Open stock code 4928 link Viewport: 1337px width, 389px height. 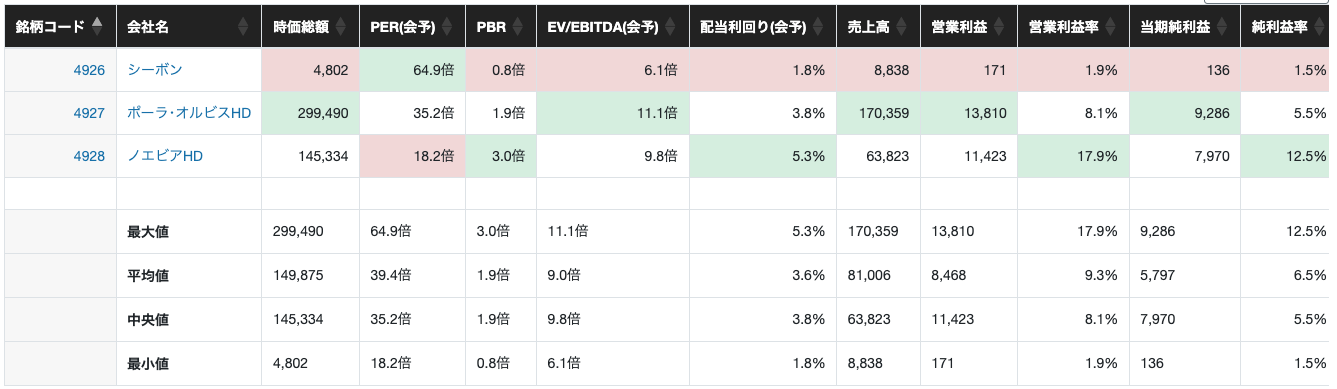click(89, 156)
